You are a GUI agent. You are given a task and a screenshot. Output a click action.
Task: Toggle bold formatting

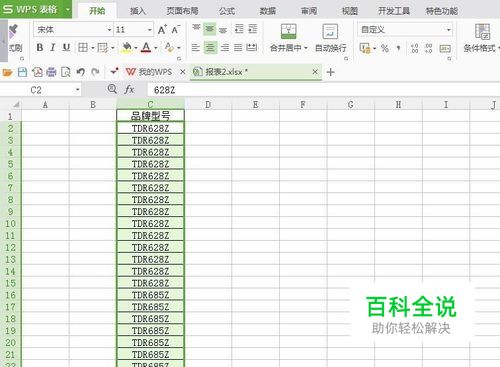click(40, 48)
